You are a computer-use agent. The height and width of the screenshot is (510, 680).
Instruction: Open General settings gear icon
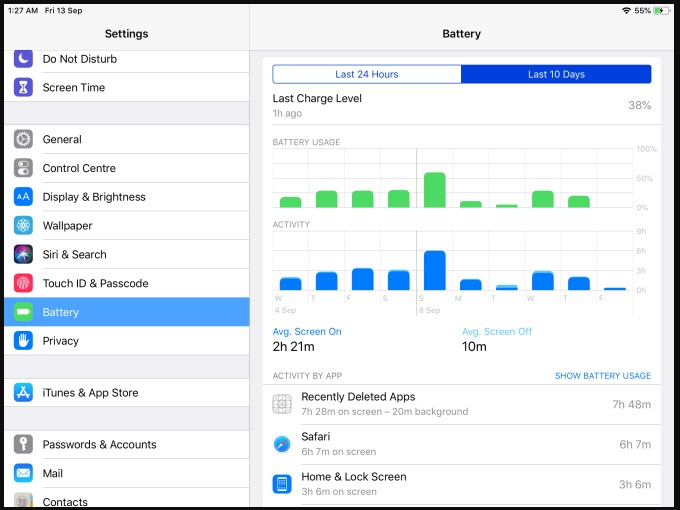[x=24, y=140]
